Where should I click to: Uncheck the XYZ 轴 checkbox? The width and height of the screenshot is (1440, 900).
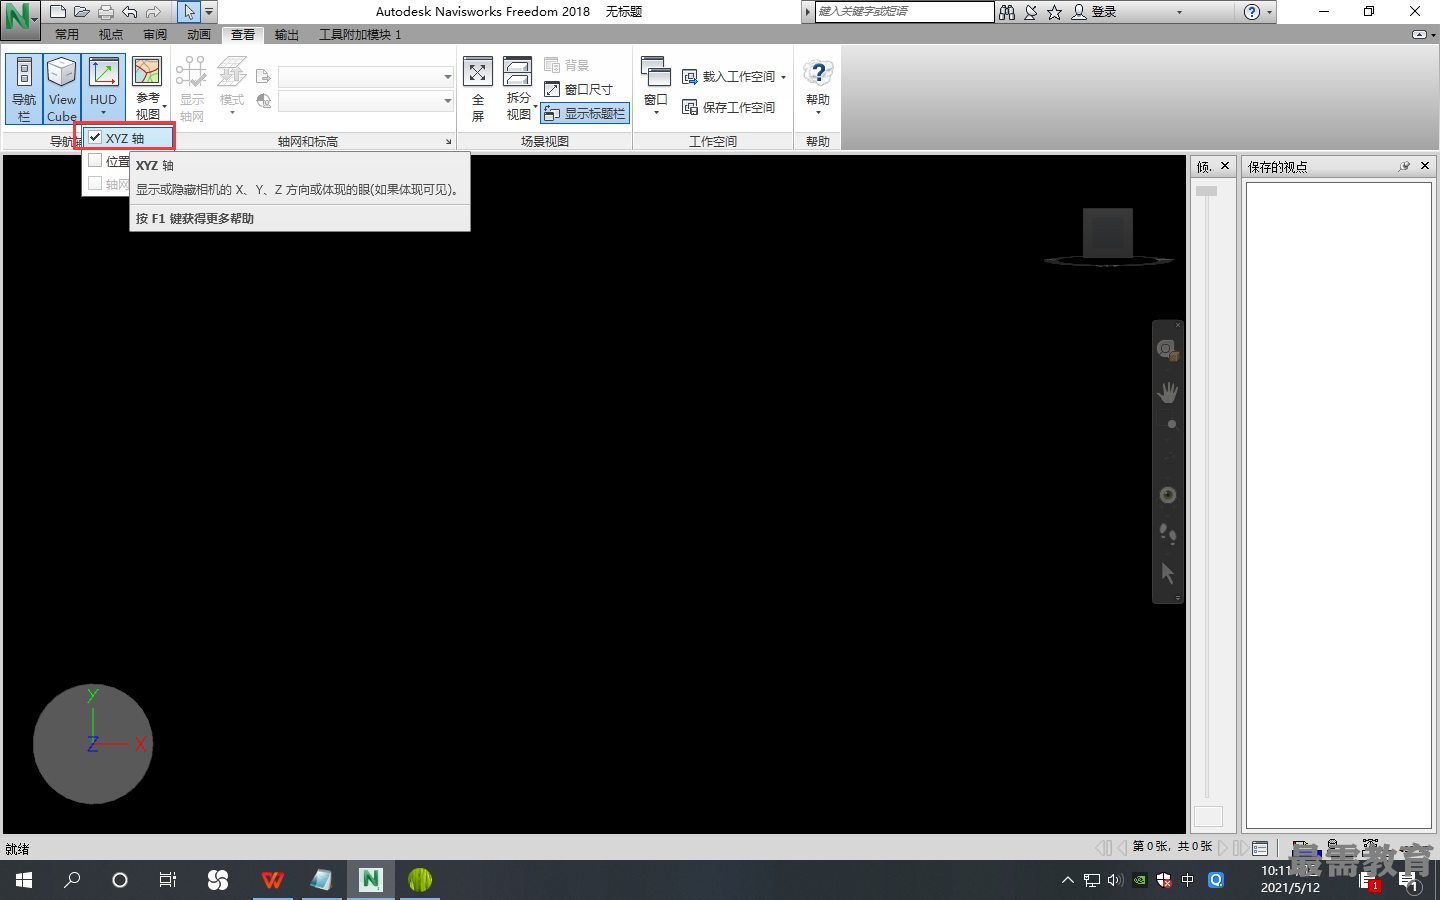95,138
